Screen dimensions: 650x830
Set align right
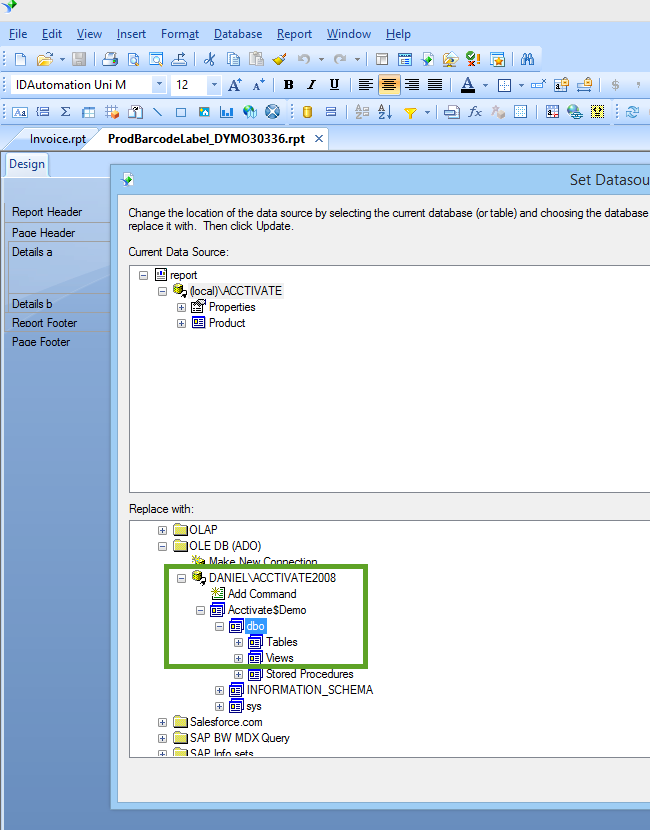click(412, 85)
